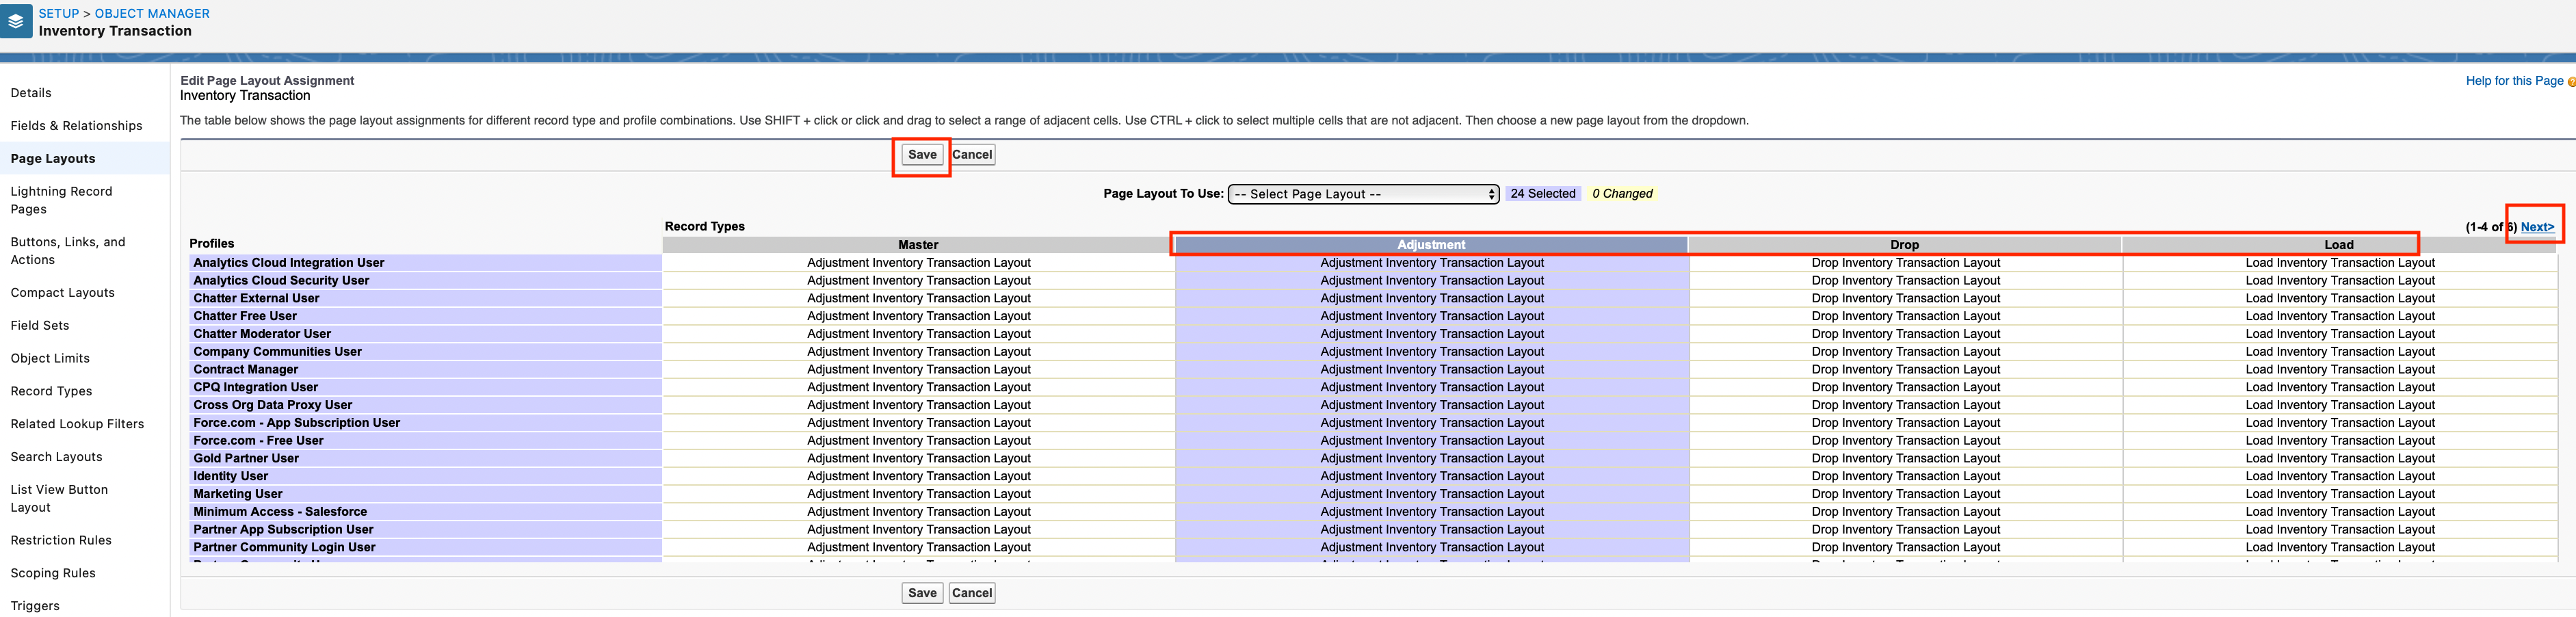Click the top Save button
Image resolution: width=2576 pixels, height=617 pixels.
[921, 155]
